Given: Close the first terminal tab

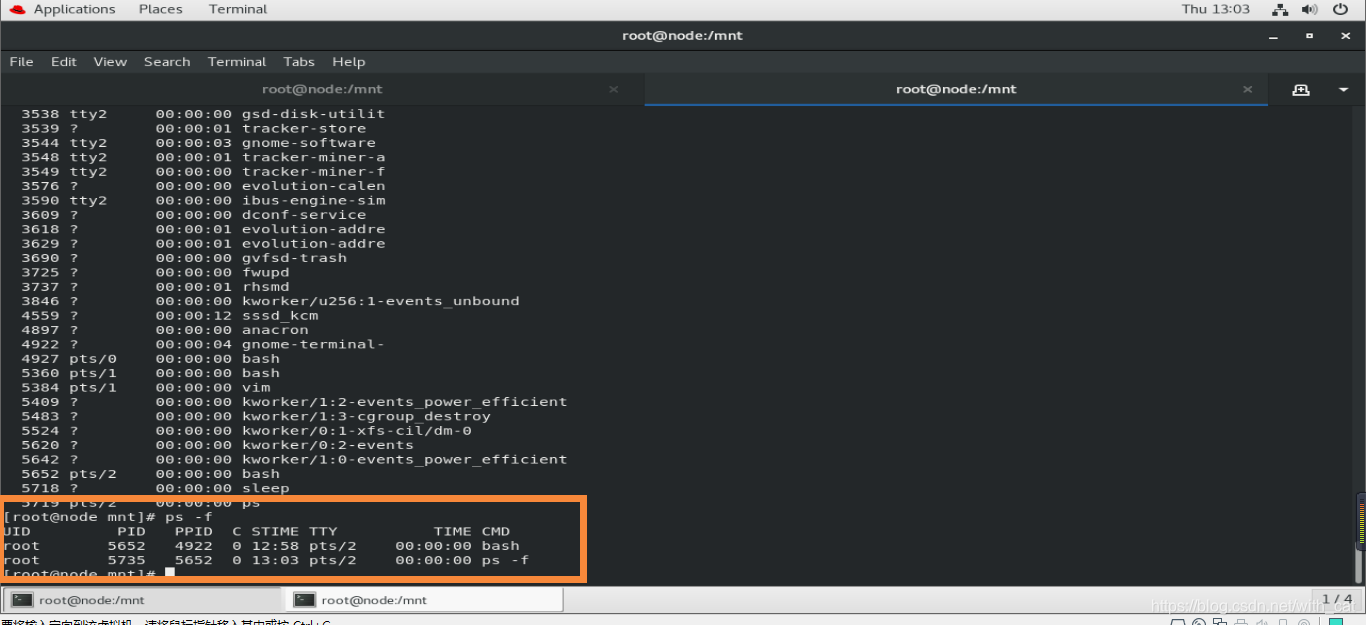Looking at the screenshot, I should click(x=613, y=89).
